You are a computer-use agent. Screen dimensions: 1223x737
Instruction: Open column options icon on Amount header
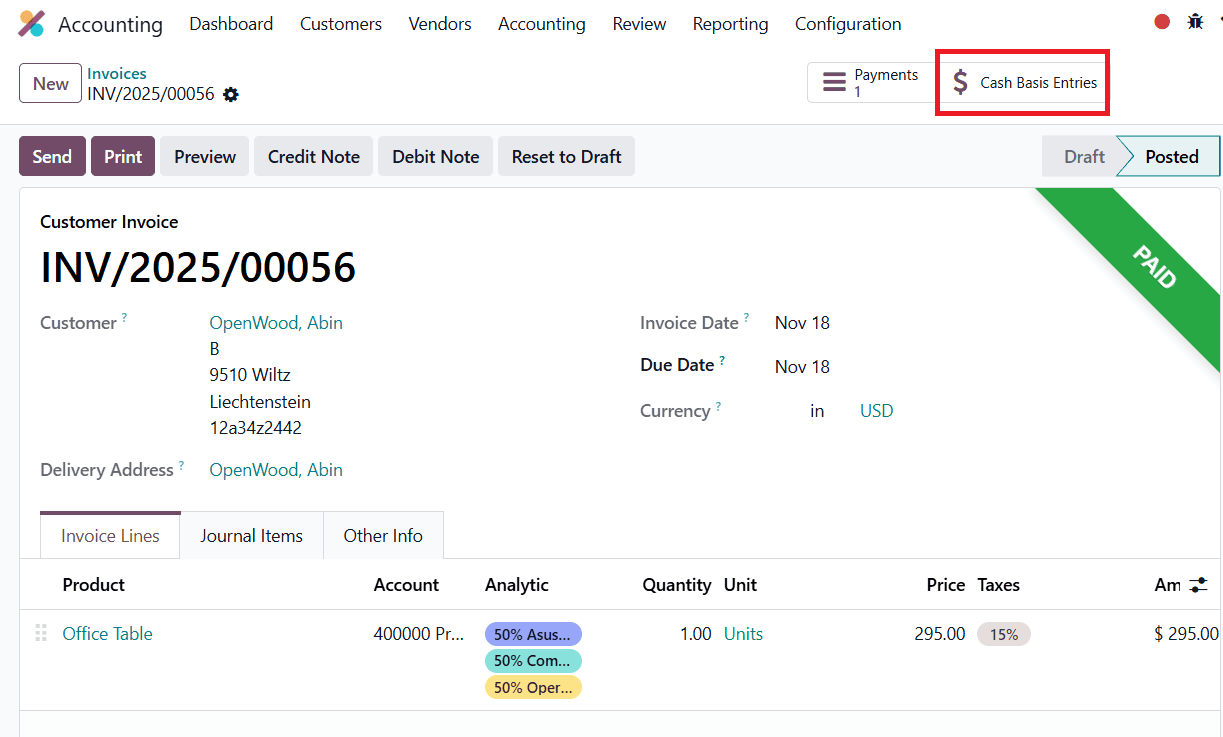1205,585
